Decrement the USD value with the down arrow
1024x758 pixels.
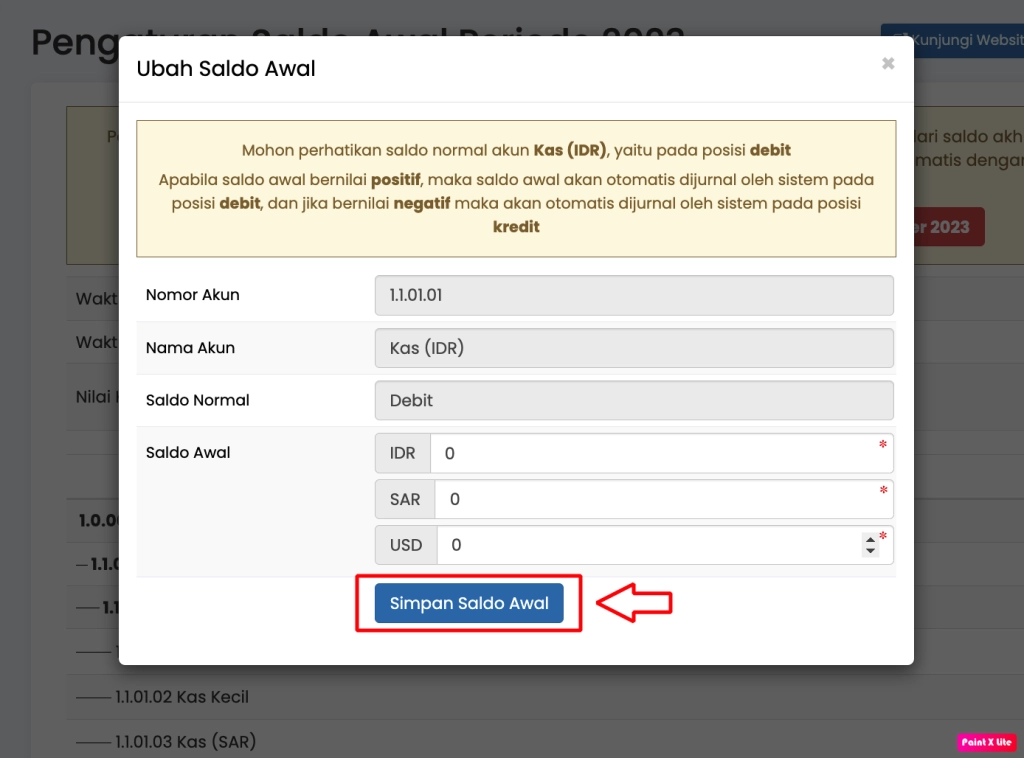(872, 550)
